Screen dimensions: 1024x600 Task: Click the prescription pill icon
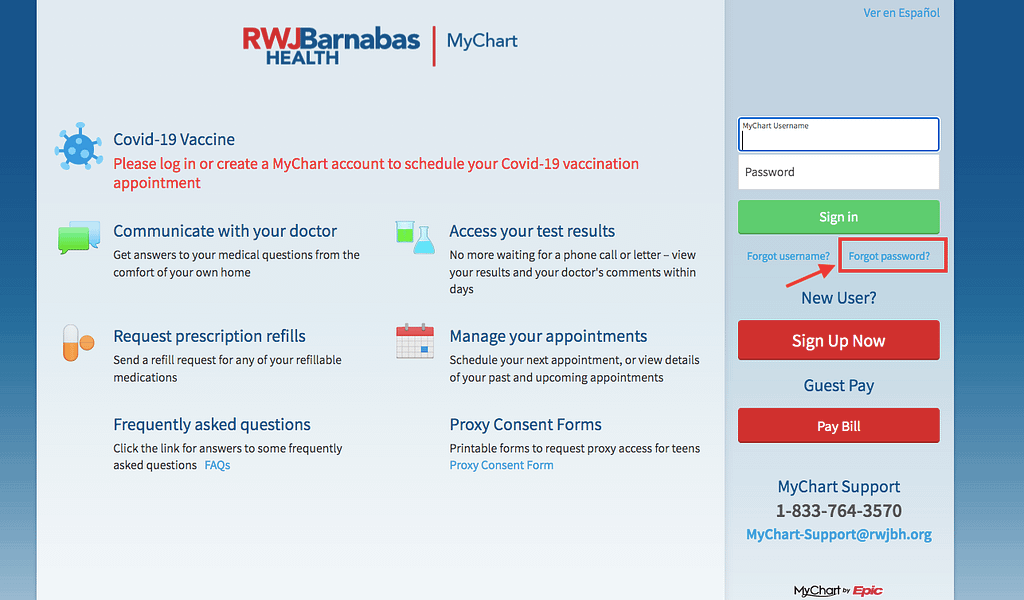[x=78, y=342]
